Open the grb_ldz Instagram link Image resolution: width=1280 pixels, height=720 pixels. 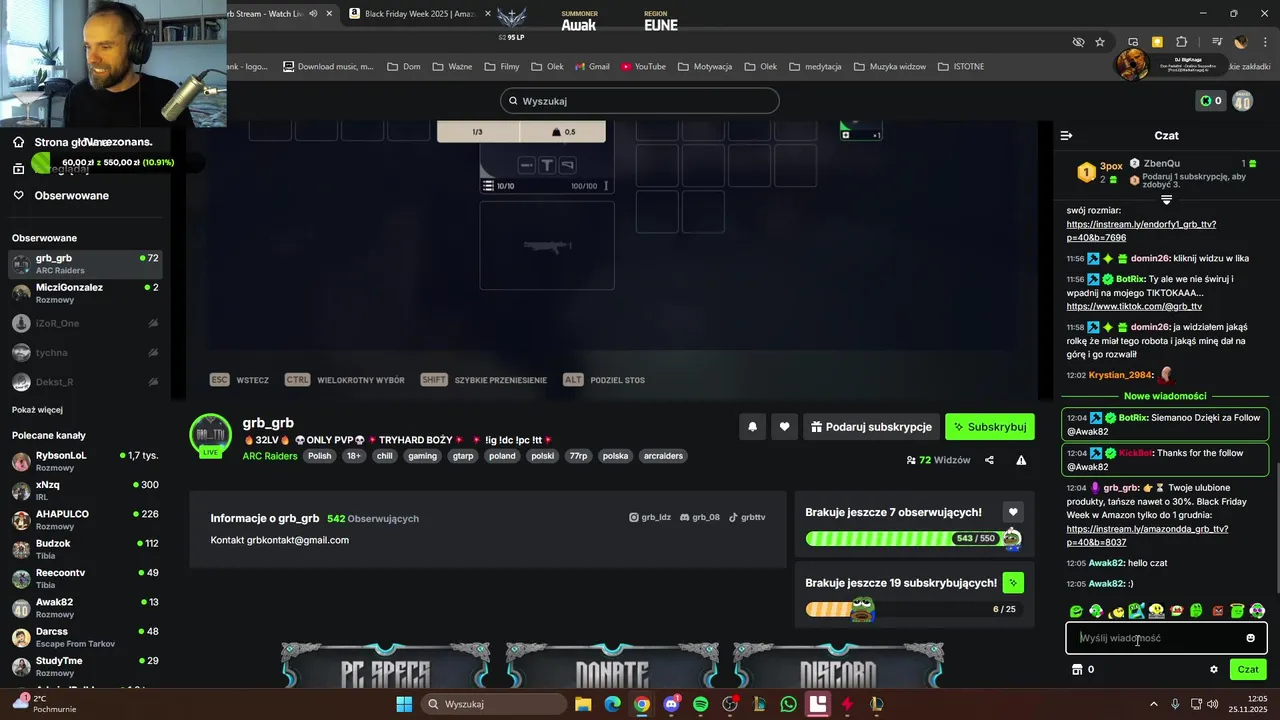(650, 518)
